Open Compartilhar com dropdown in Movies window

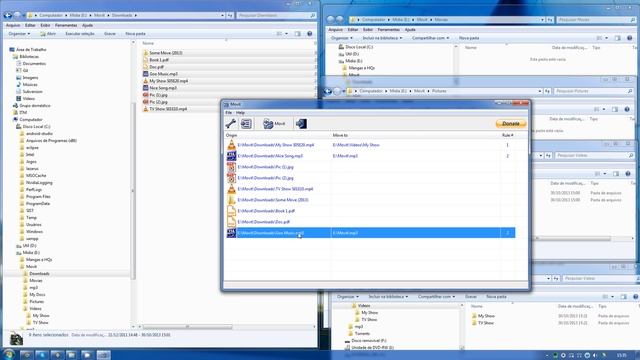point(430,38)
